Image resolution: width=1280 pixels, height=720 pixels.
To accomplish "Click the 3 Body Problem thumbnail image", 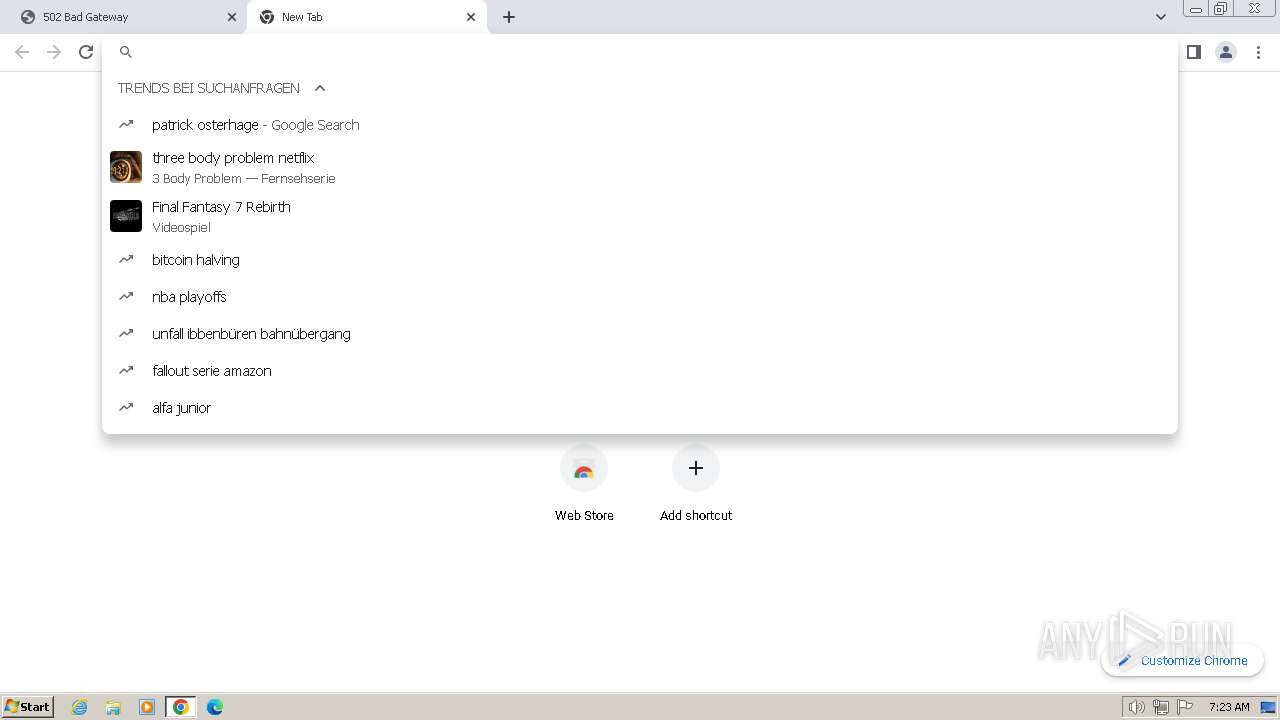I will coord(126,167).
